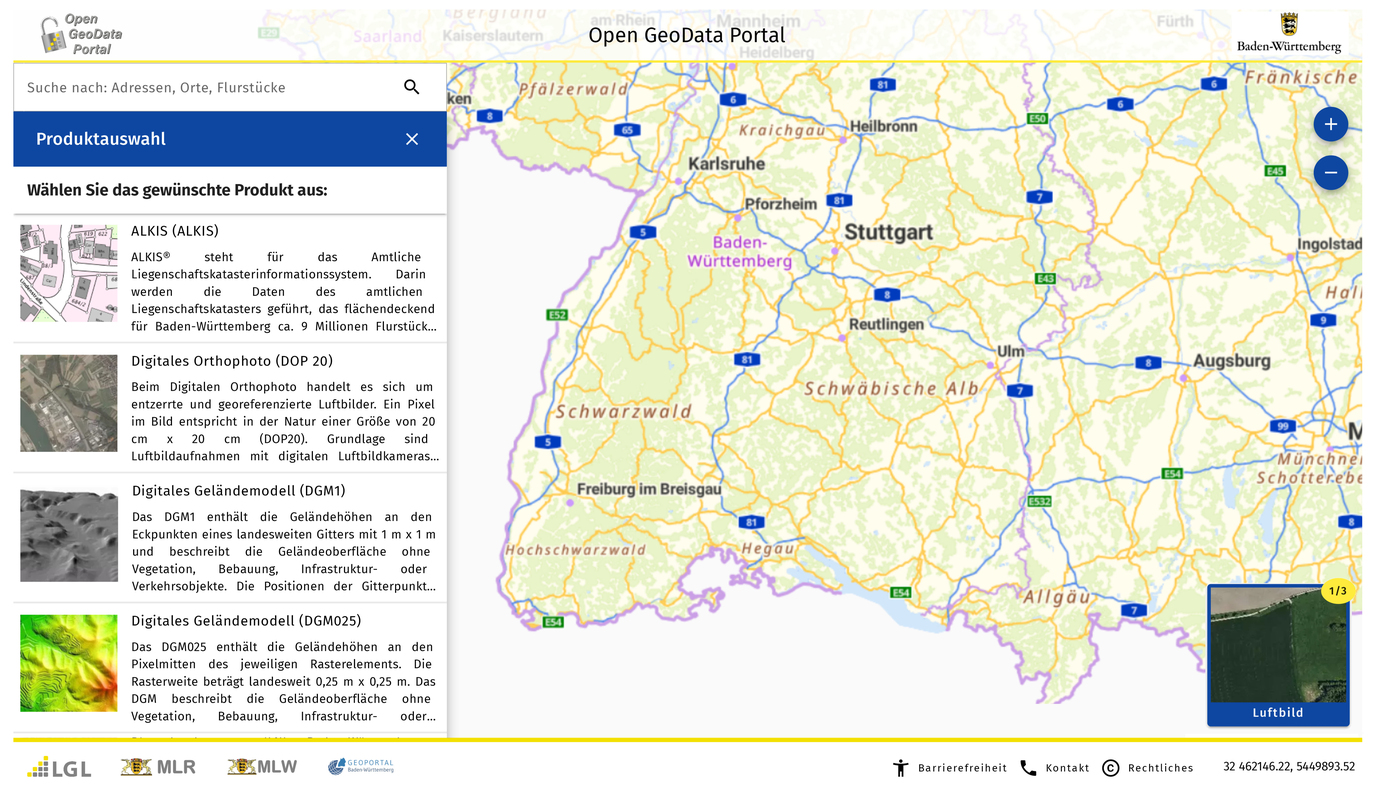Click the Stuttgart label on the map
Image resolution: width=1376 pixels, height=800 pixels.
pos(888,232)
